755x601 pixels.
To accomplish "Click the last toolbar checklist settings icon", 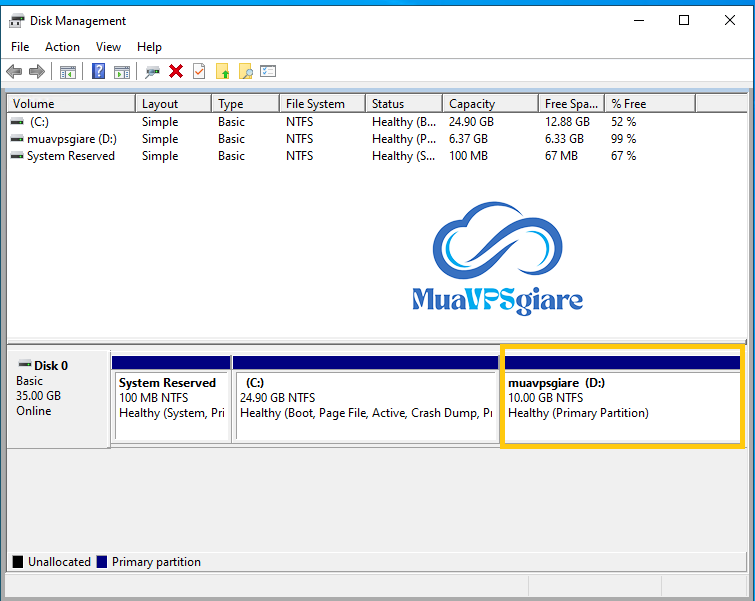I will pyautogui.click(x=268, y=71).
